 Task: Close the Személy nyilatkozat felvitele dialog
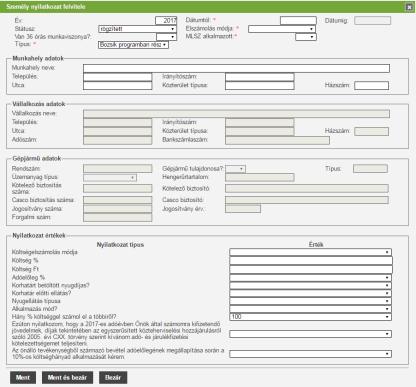tap(409, 7)
